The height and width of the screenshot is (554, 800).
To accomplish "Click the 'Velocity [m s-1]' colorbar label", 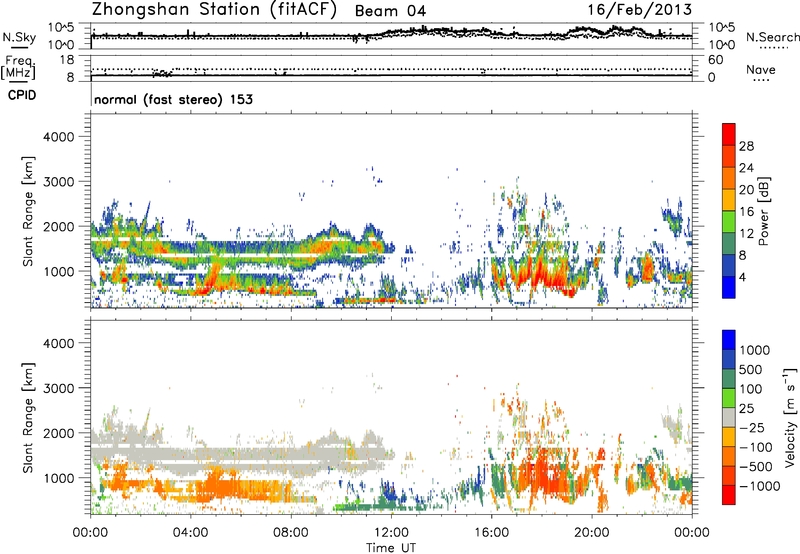I will 790,417.
